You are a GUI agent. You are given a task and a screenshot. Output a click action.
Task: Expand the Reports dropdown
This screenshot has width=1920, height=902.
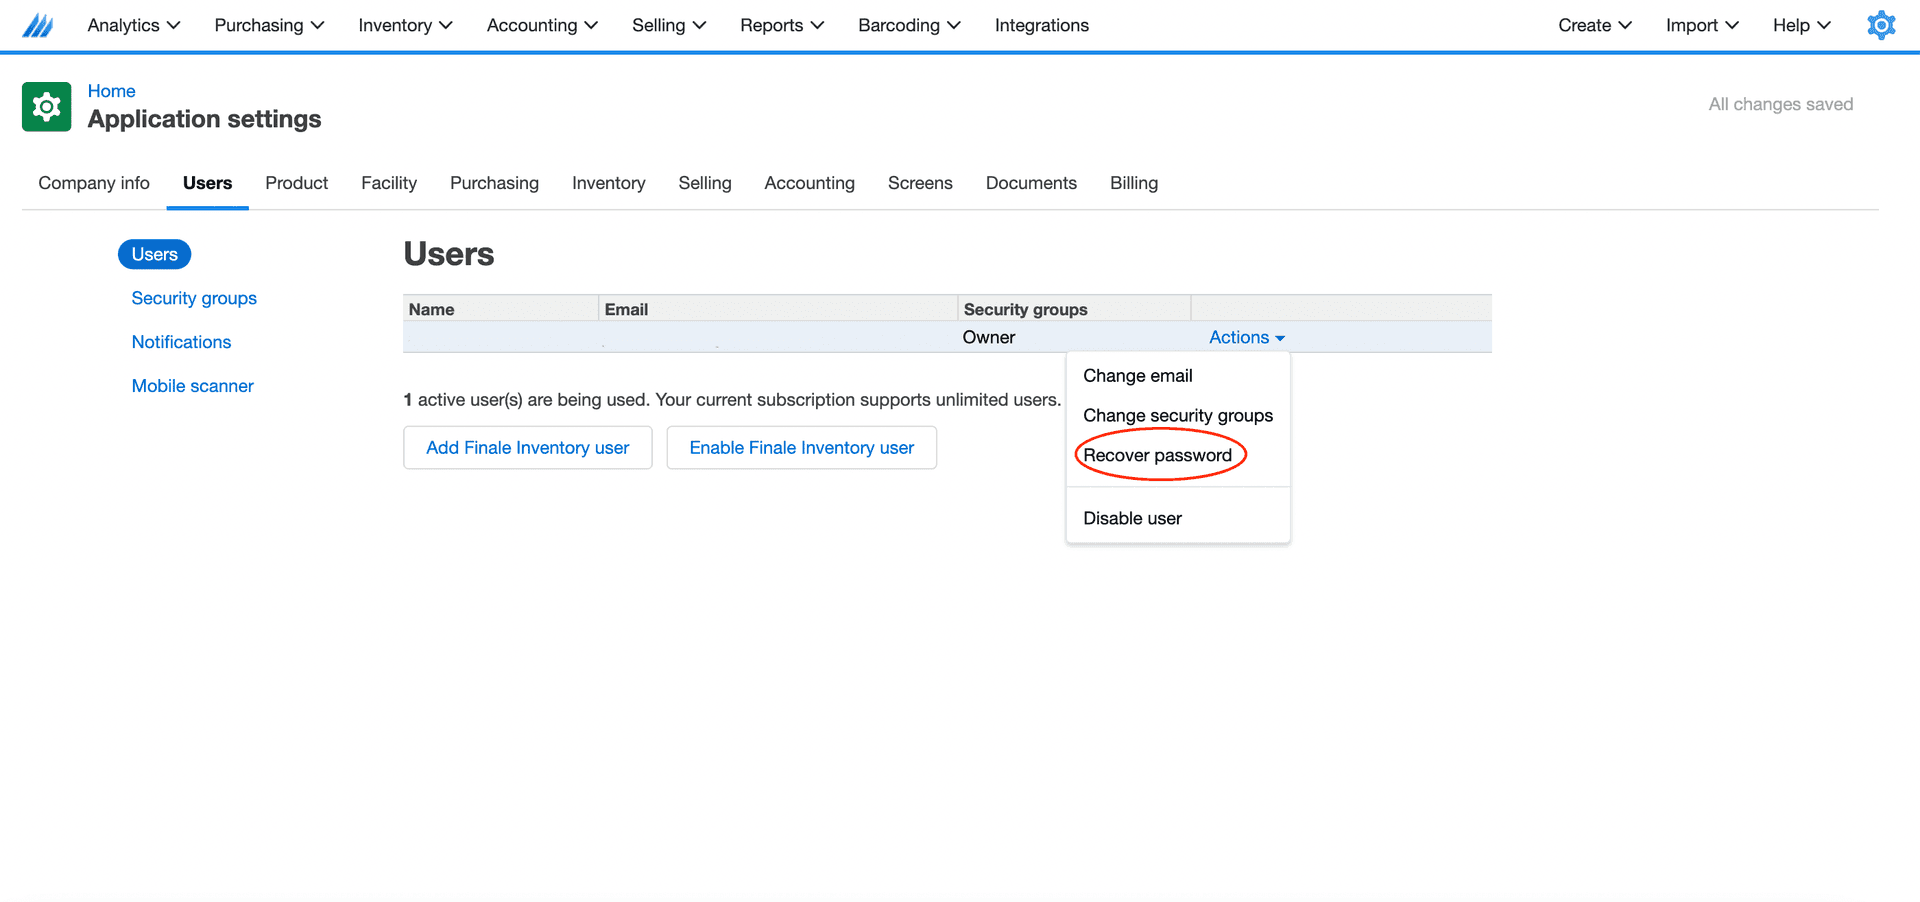click(781, 25)
